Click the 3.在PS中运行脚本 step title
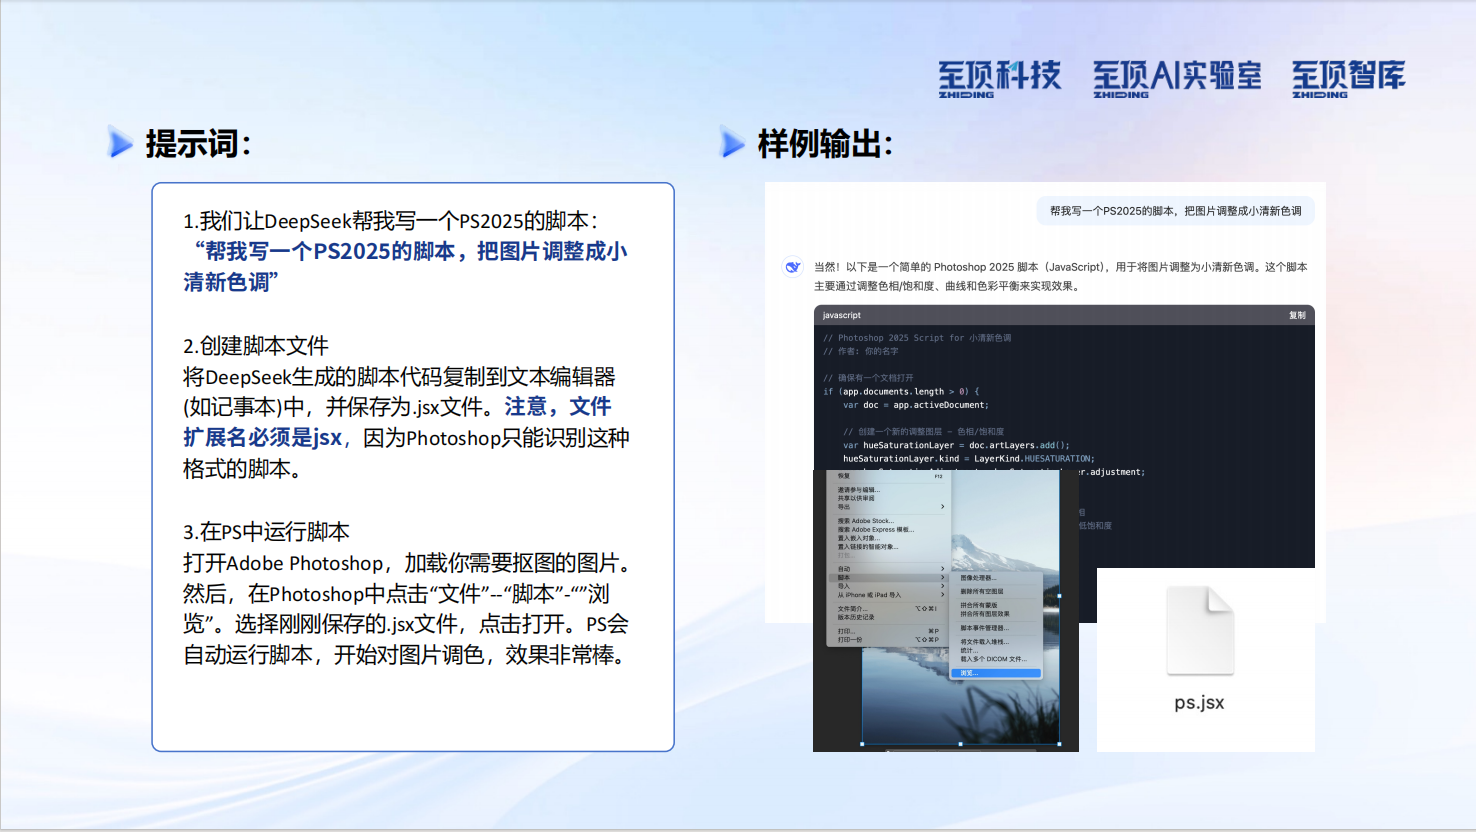Viewport: 1476px width, 832px height. tap(266, 532)
